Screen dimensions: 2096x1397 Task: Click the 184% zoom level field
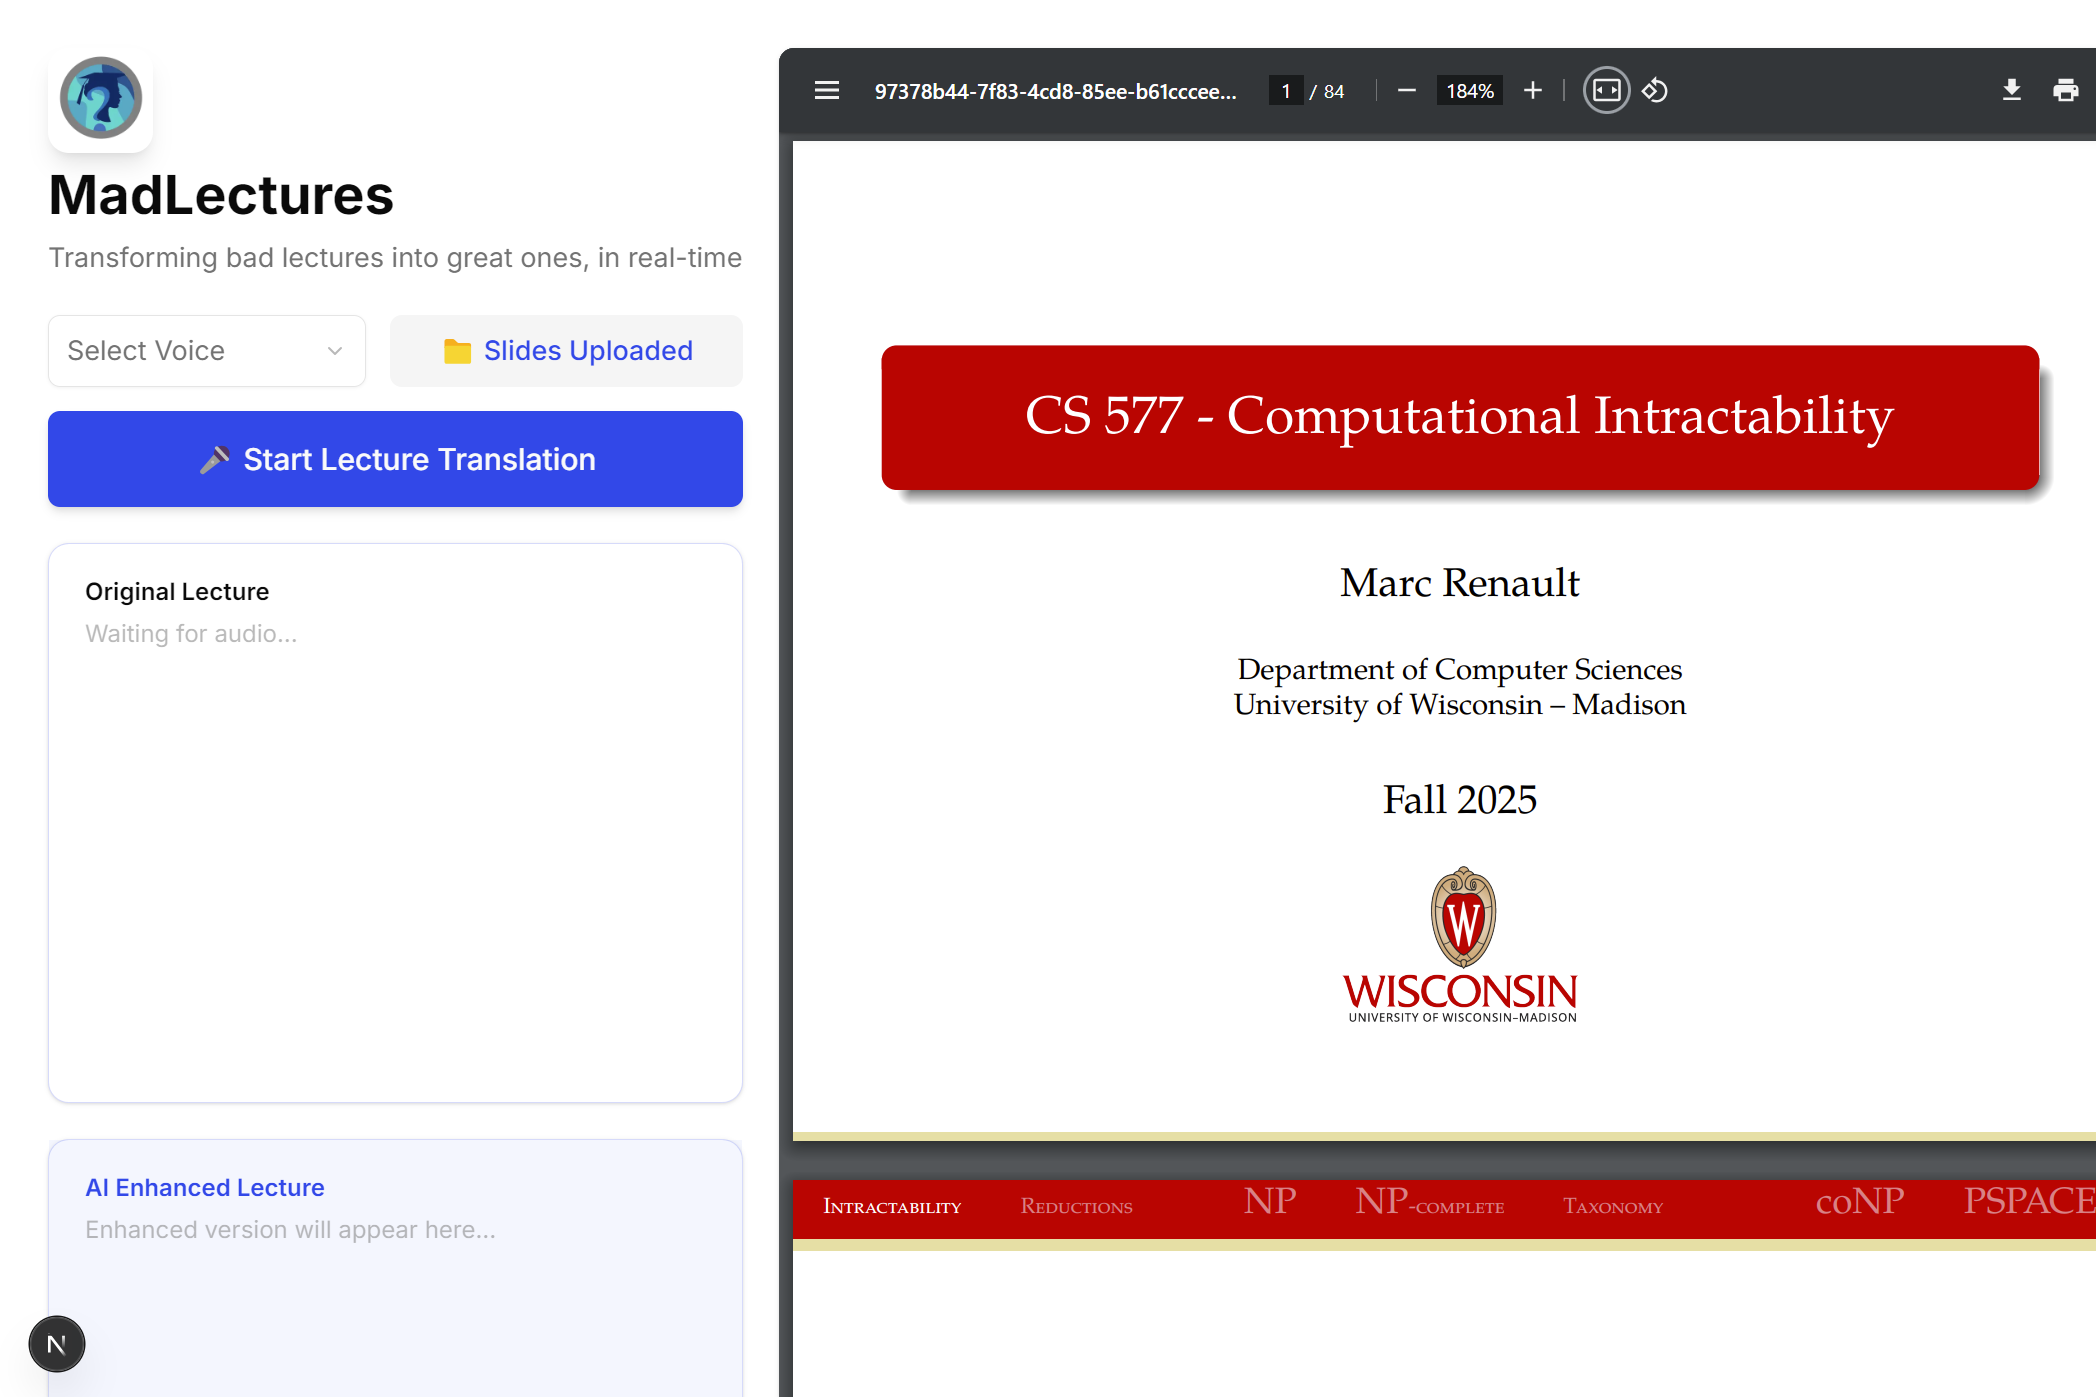point(1469,91)
